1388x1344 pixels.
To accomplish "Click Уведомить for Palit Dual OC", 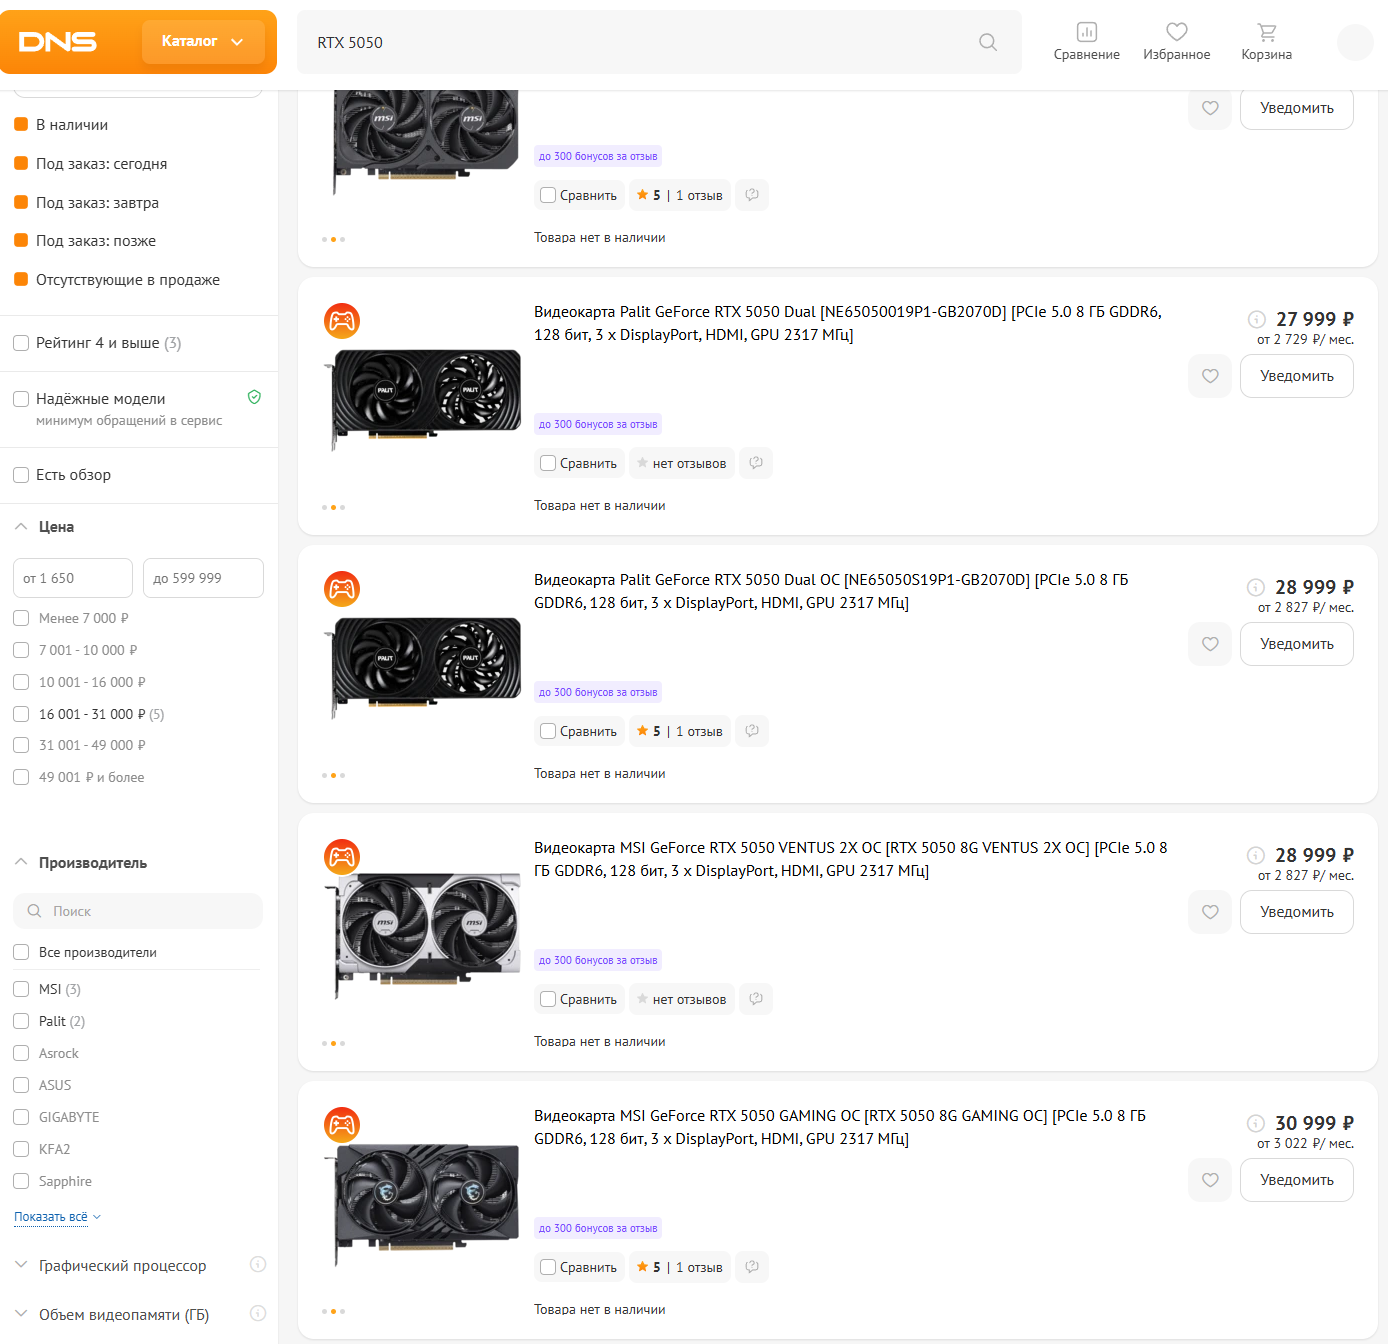I will point(1297,644).
